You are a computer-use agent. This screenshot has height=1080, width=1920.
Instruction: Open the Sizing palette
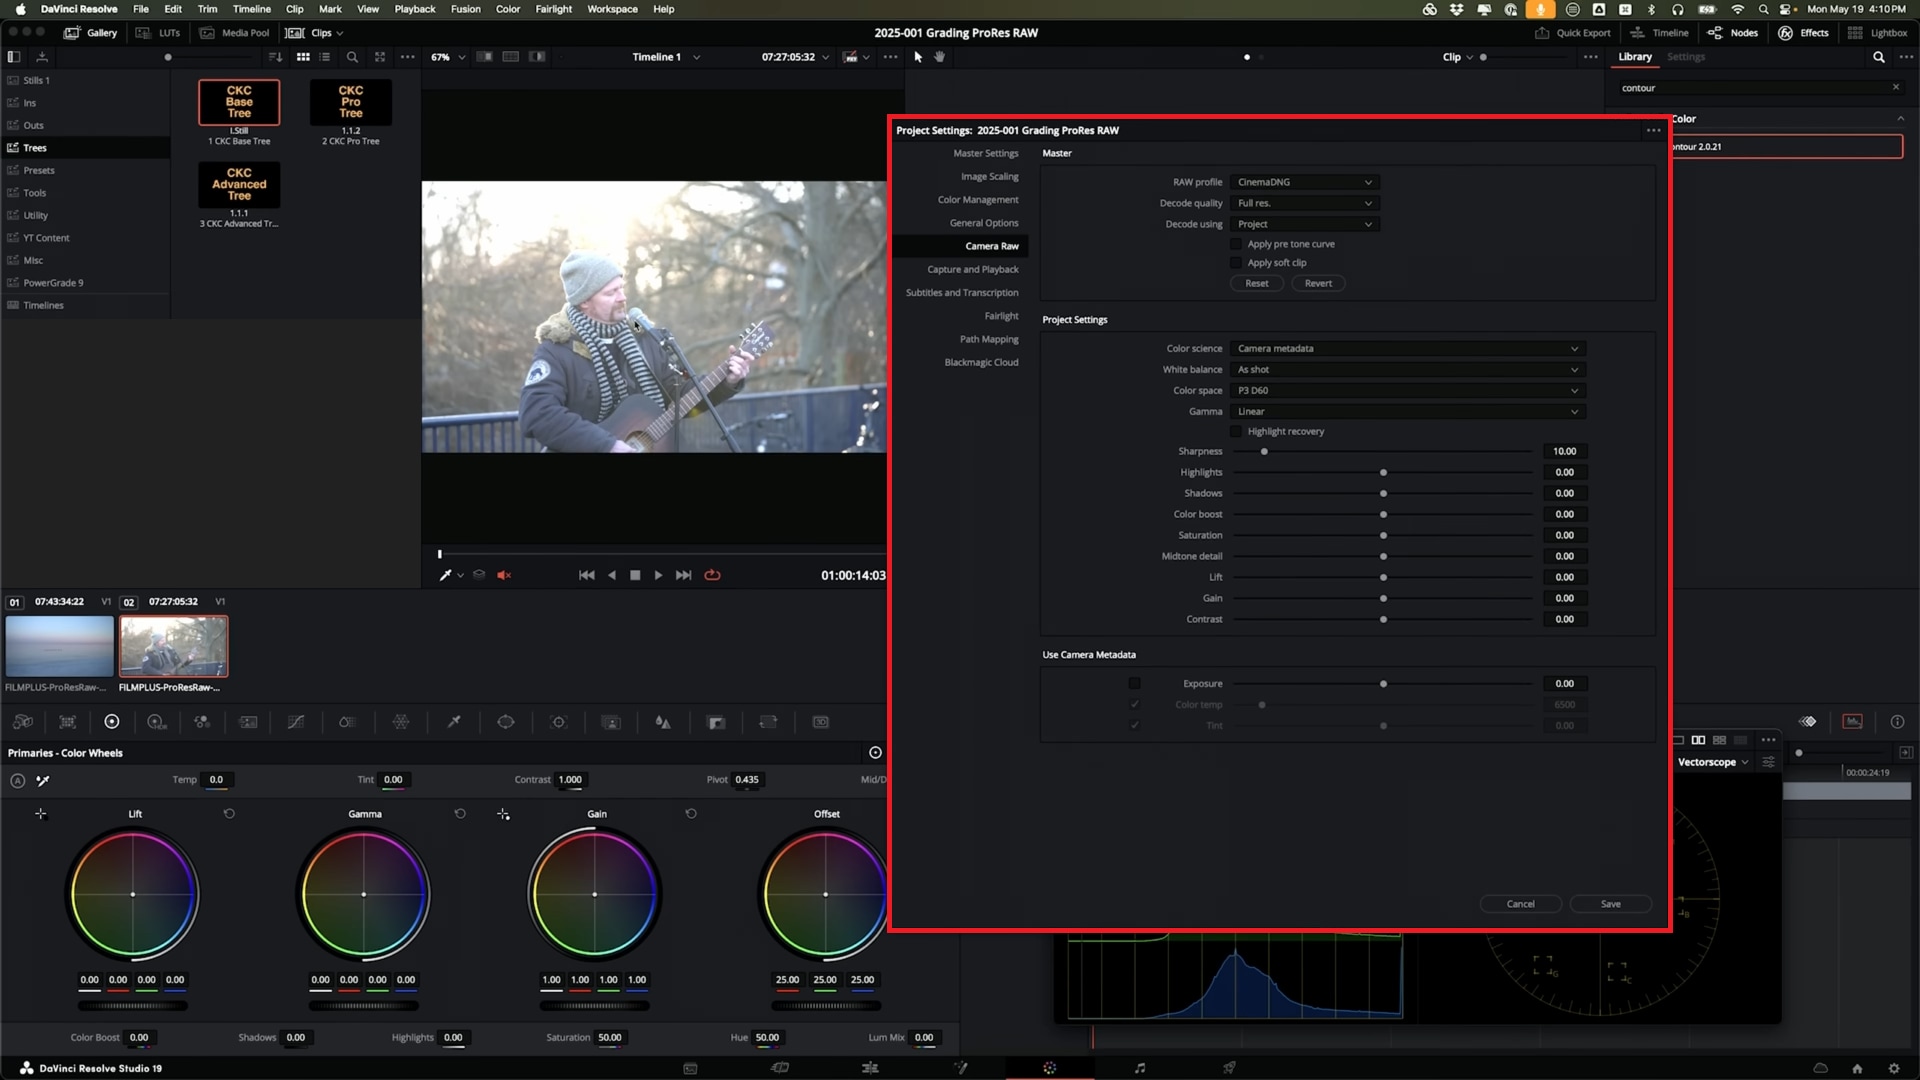[768, 722]
